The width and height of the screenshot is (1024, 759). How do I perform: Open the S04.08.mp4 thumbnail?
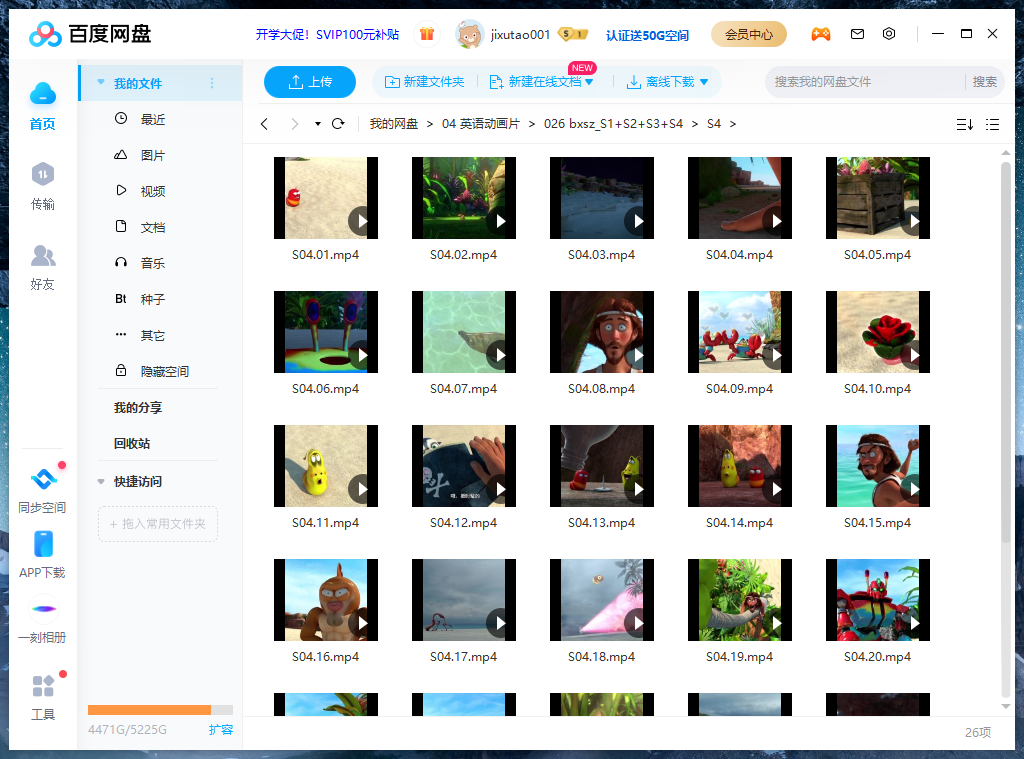[x=601, y=332]
